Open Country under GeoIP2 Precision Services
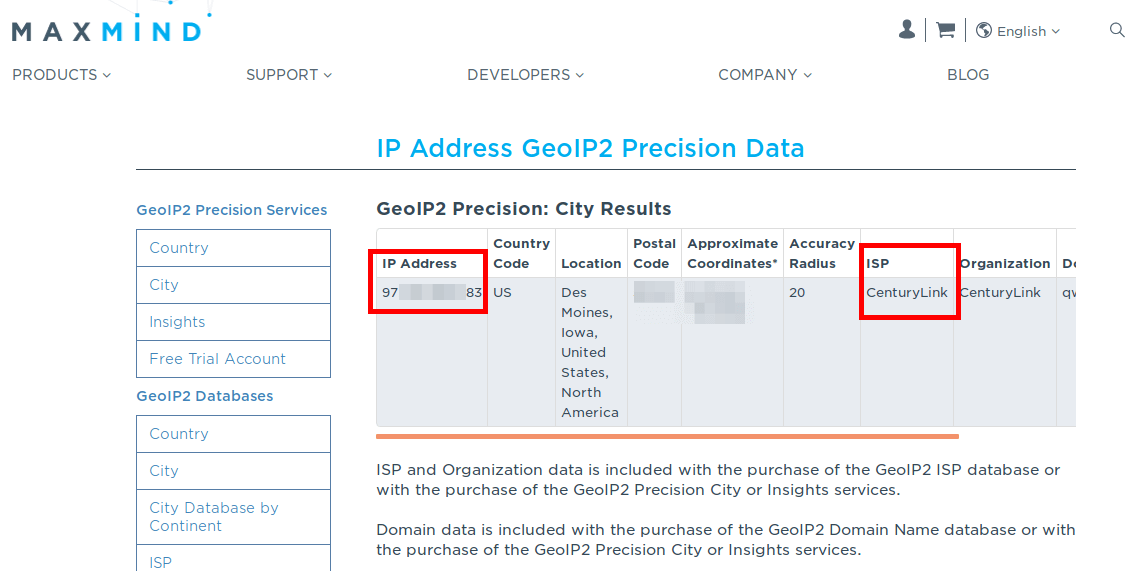Viewport: 1125px width, 571px height. coord(233,248)
